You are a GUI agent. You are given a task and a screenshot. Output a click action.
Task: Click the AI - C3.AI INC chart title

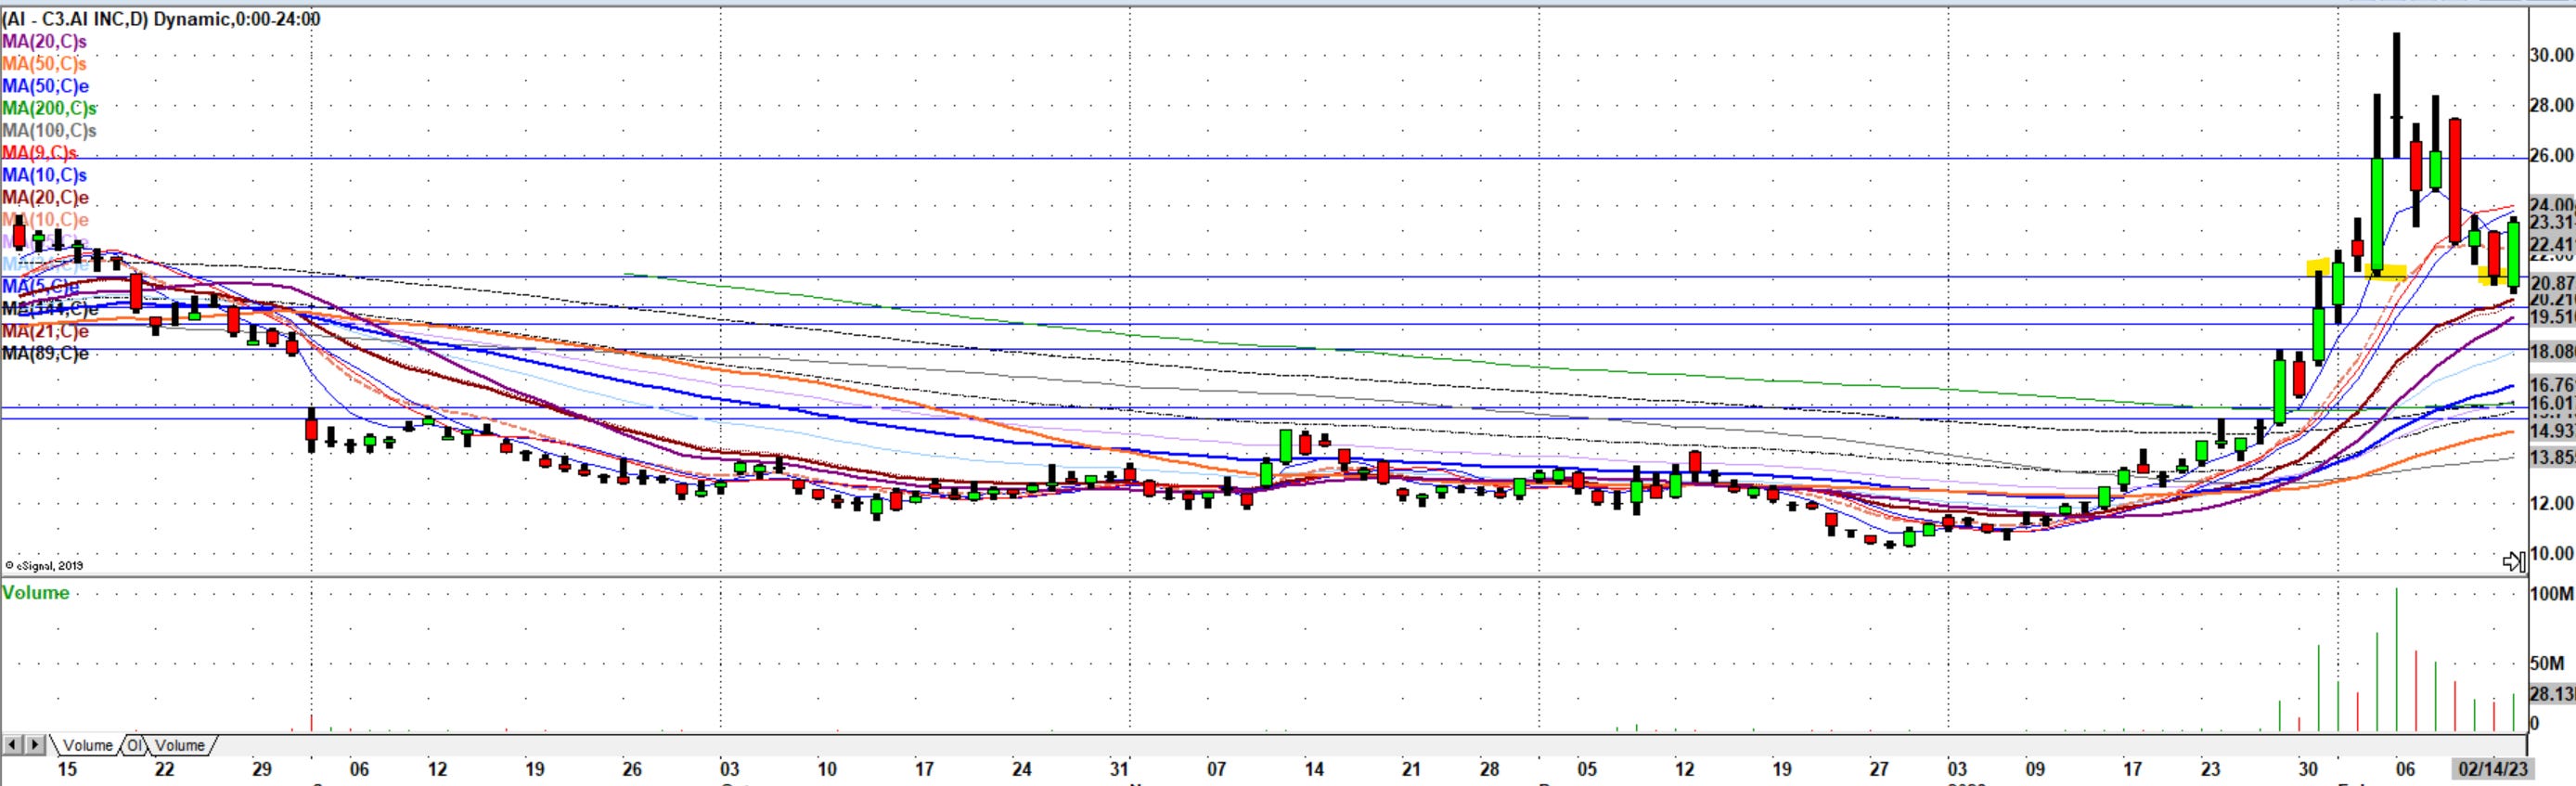coord(161,19)
